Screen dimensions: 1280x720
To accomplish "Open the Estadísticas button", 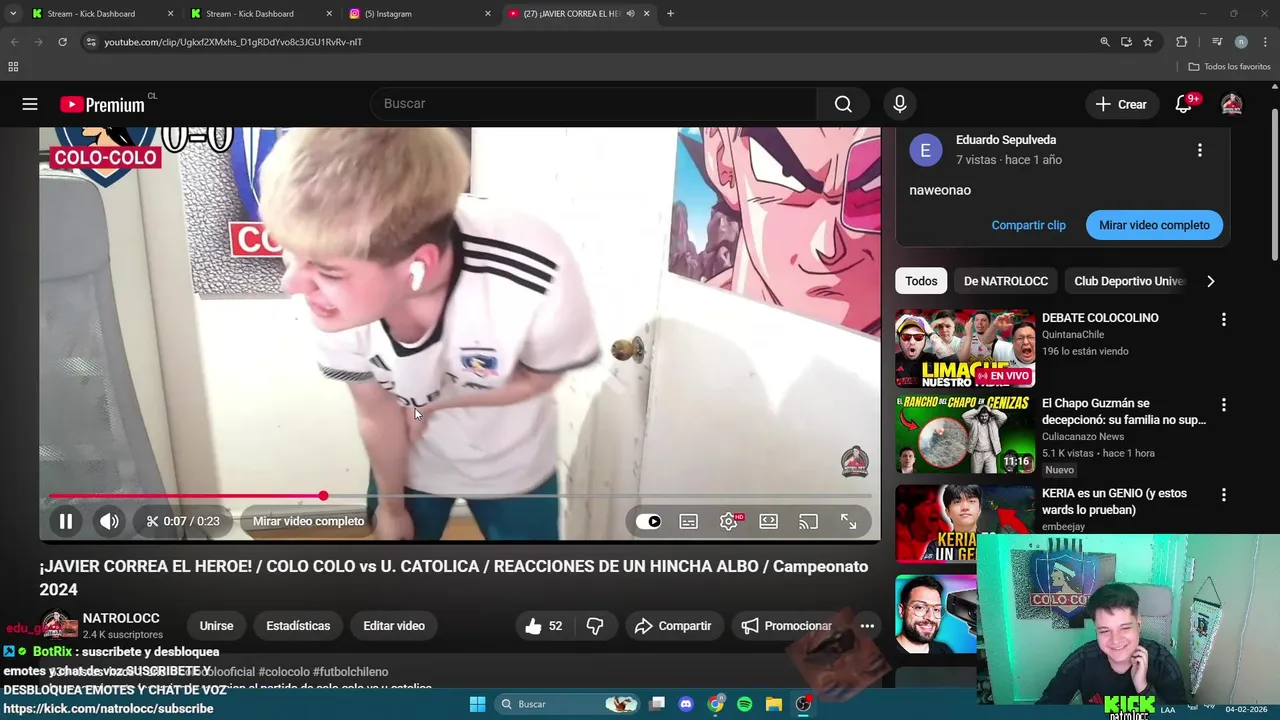I will pyautogui.click(x=298, y=626).
